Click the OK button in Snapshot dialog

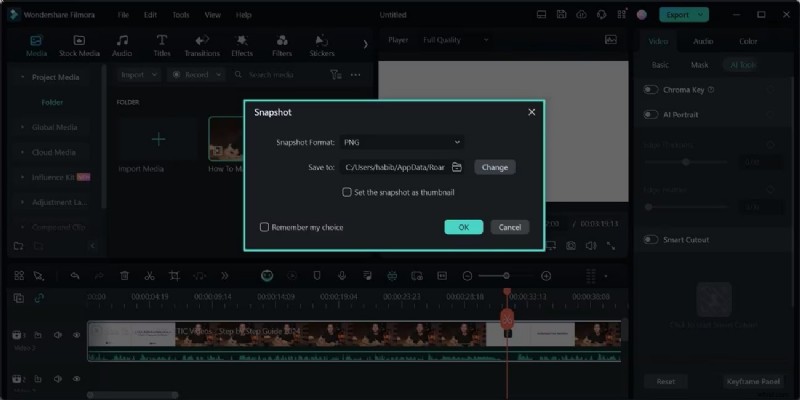(x=463, y=227)
